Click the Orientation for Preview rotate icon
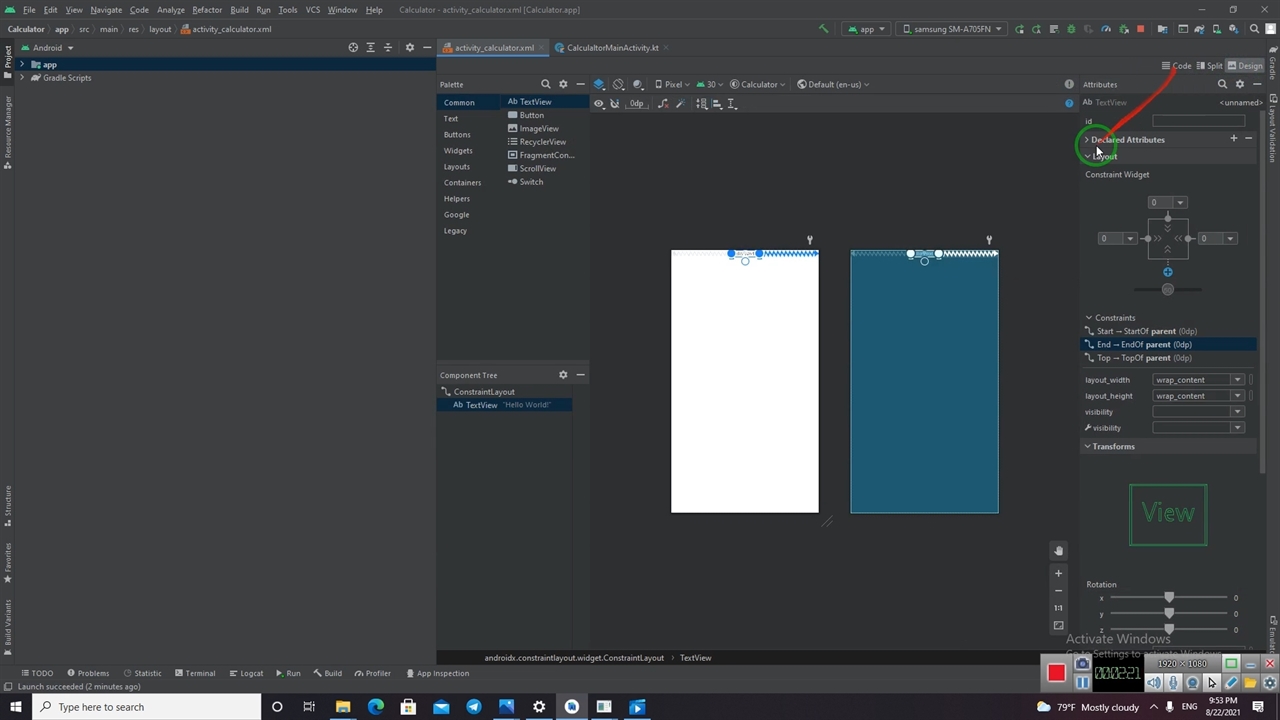The width and height of the screenshot is (1280, 720). coord(618,84)
